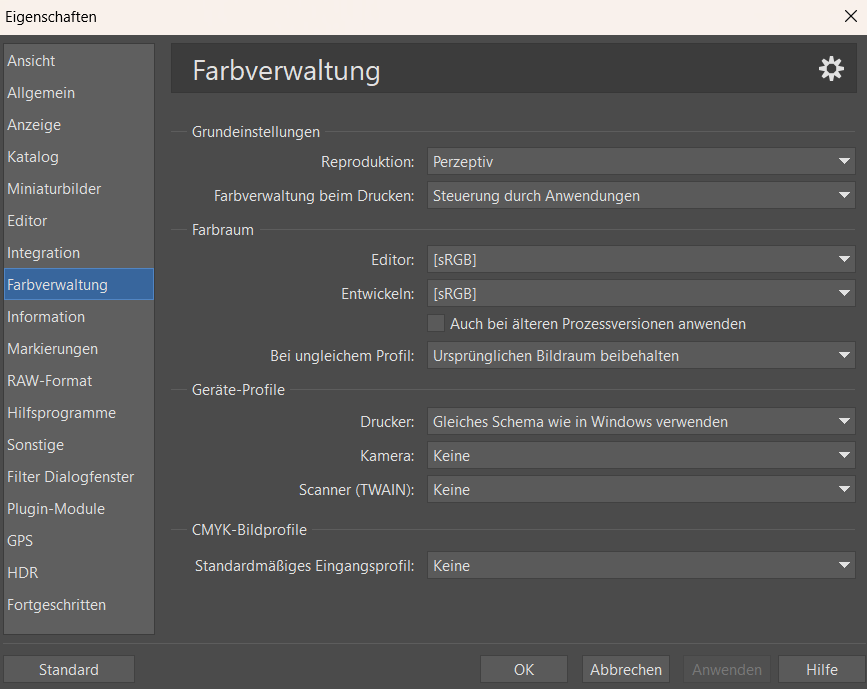Viewport: 867px width, 689px height.
Task: Open Editor settings in sidebar
Action: tap(79, 221)
